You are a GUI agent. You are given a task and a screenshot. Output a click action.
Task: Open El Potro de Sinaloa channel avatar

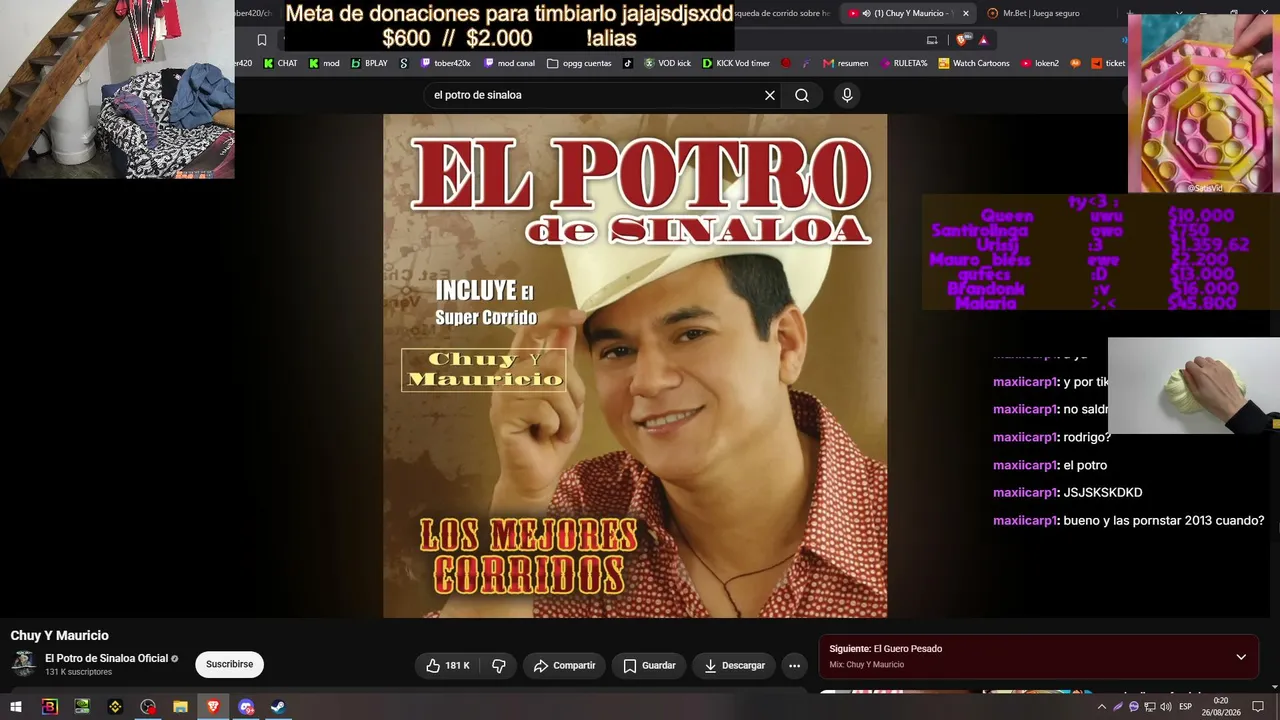point(23,664)
